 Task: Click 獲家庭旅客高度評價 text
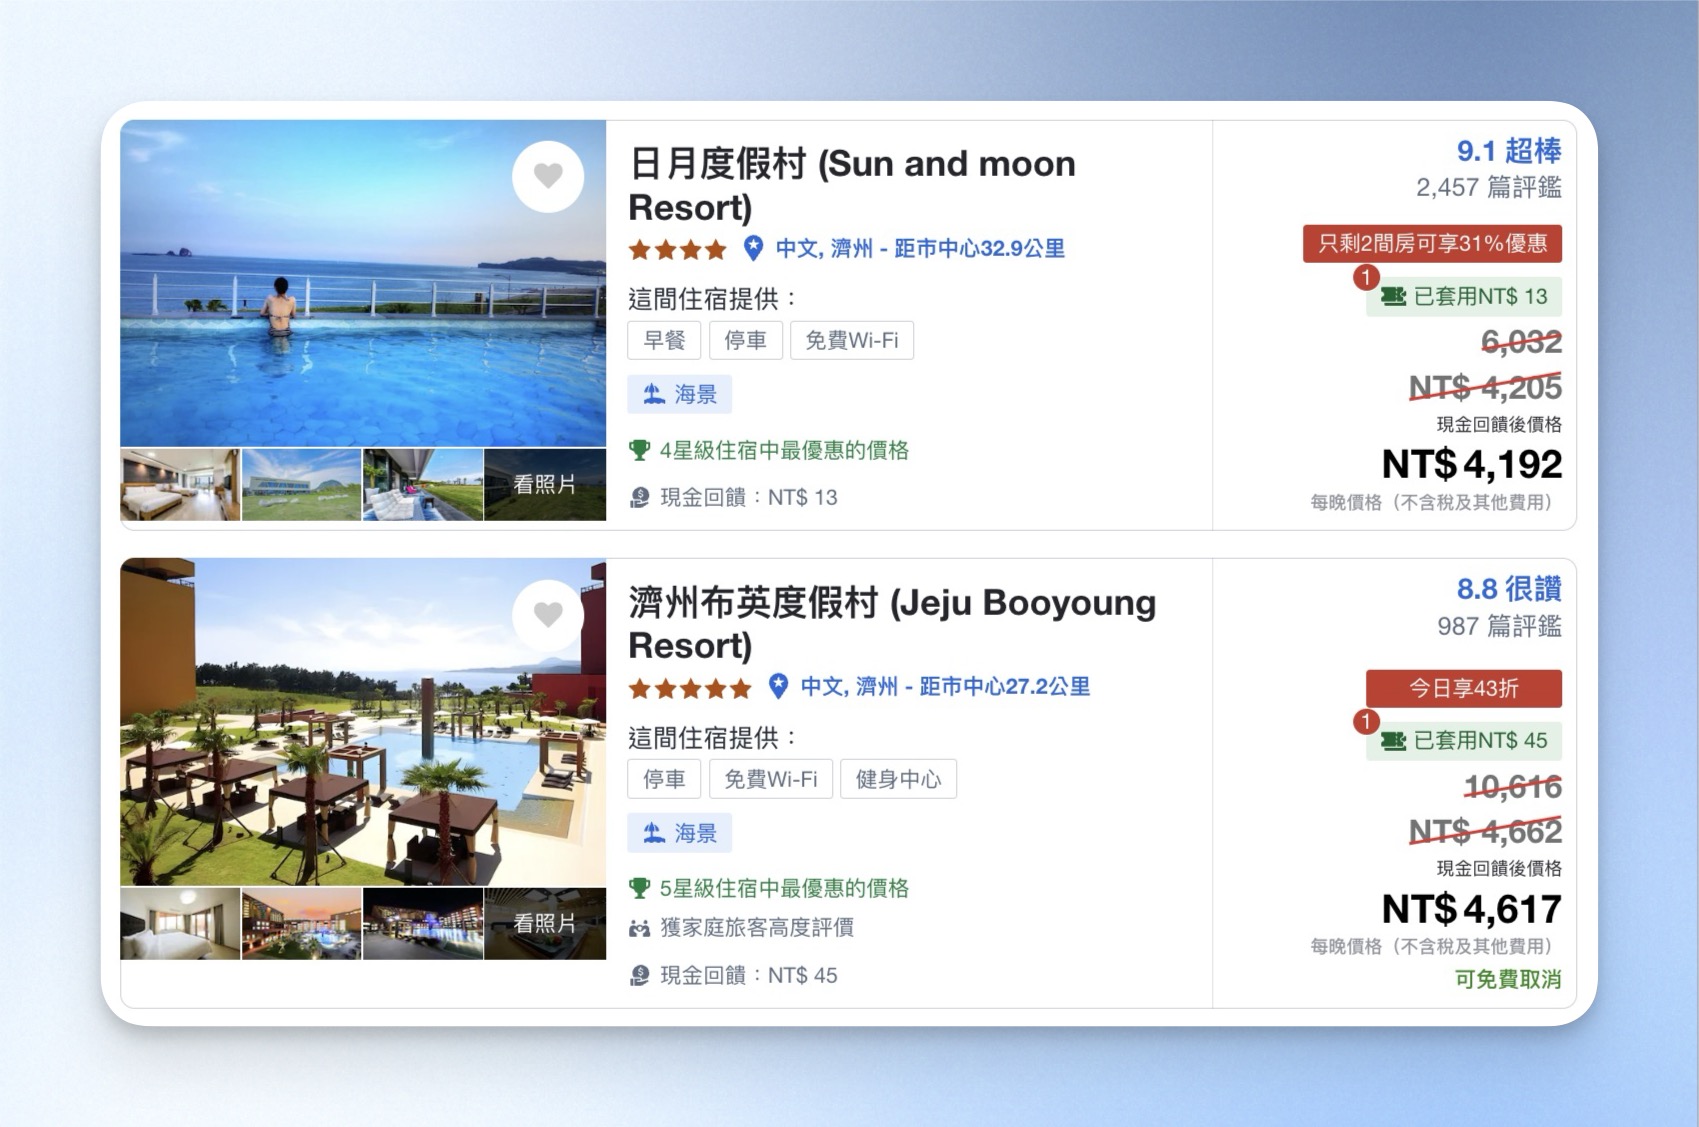757,928
